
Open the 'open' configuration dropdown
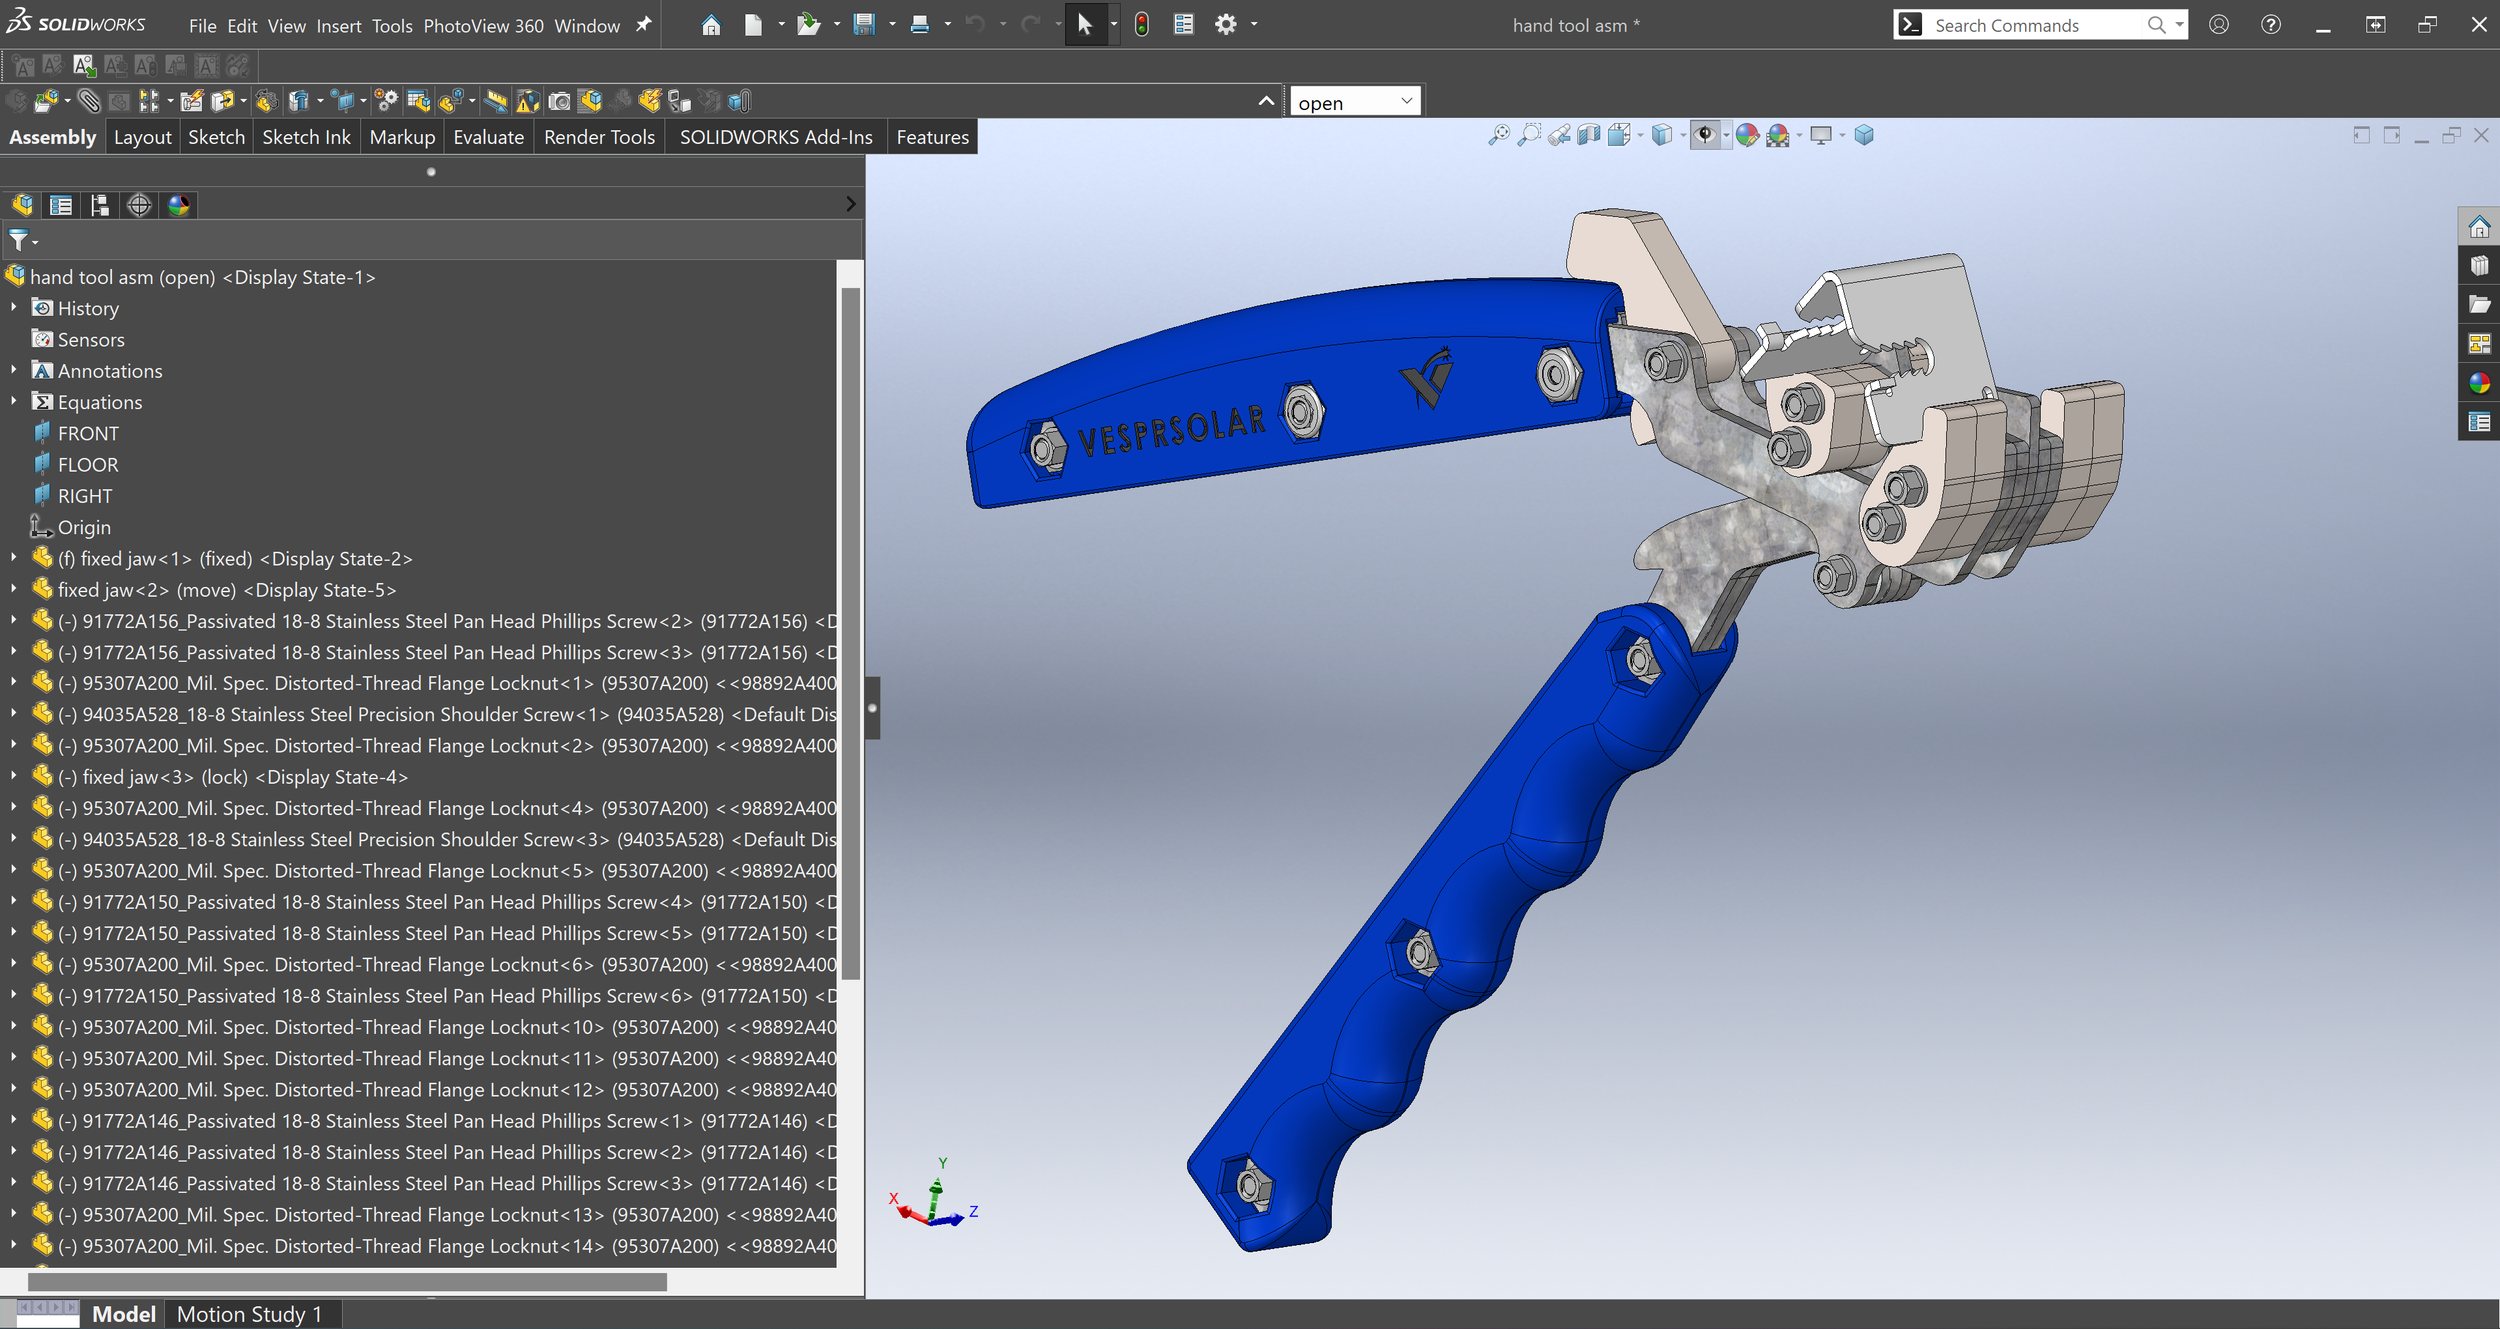click(1406, 101)
